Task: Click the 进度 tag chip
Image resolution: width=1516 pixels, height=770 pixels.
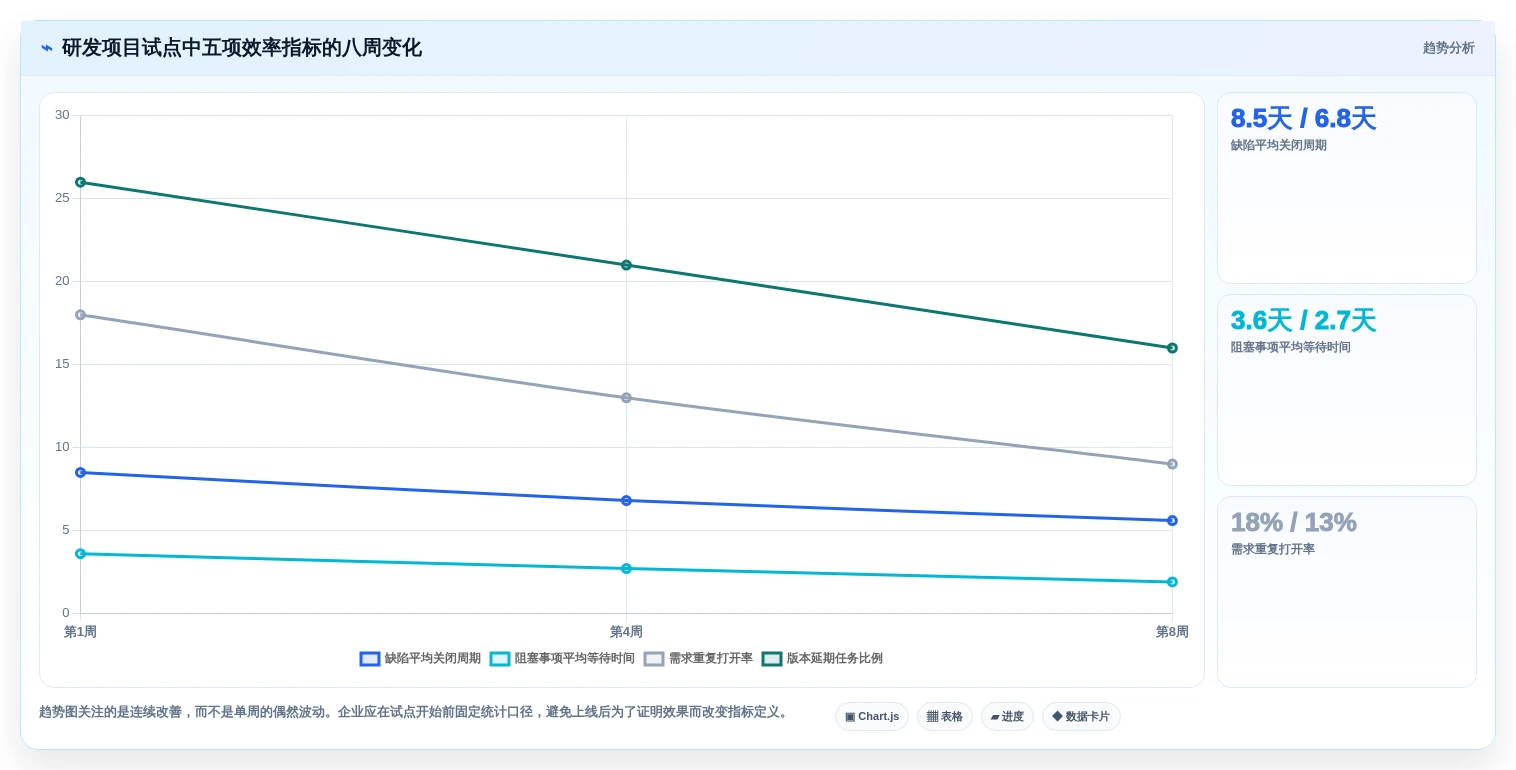Action: [x=1007, y=716]
